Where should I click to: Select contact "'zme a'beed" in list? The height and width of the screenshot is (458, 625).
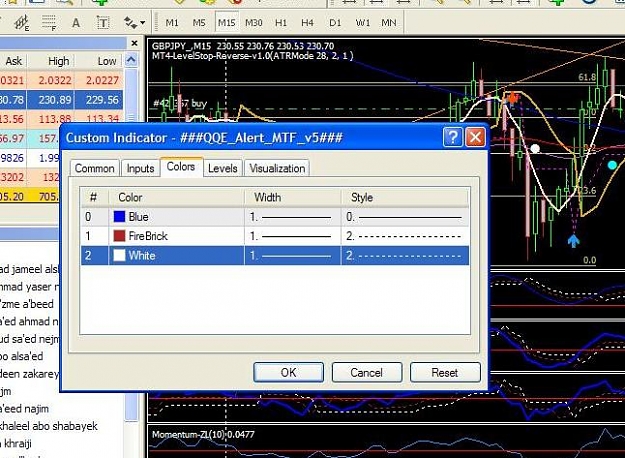(x=27, y=304)
